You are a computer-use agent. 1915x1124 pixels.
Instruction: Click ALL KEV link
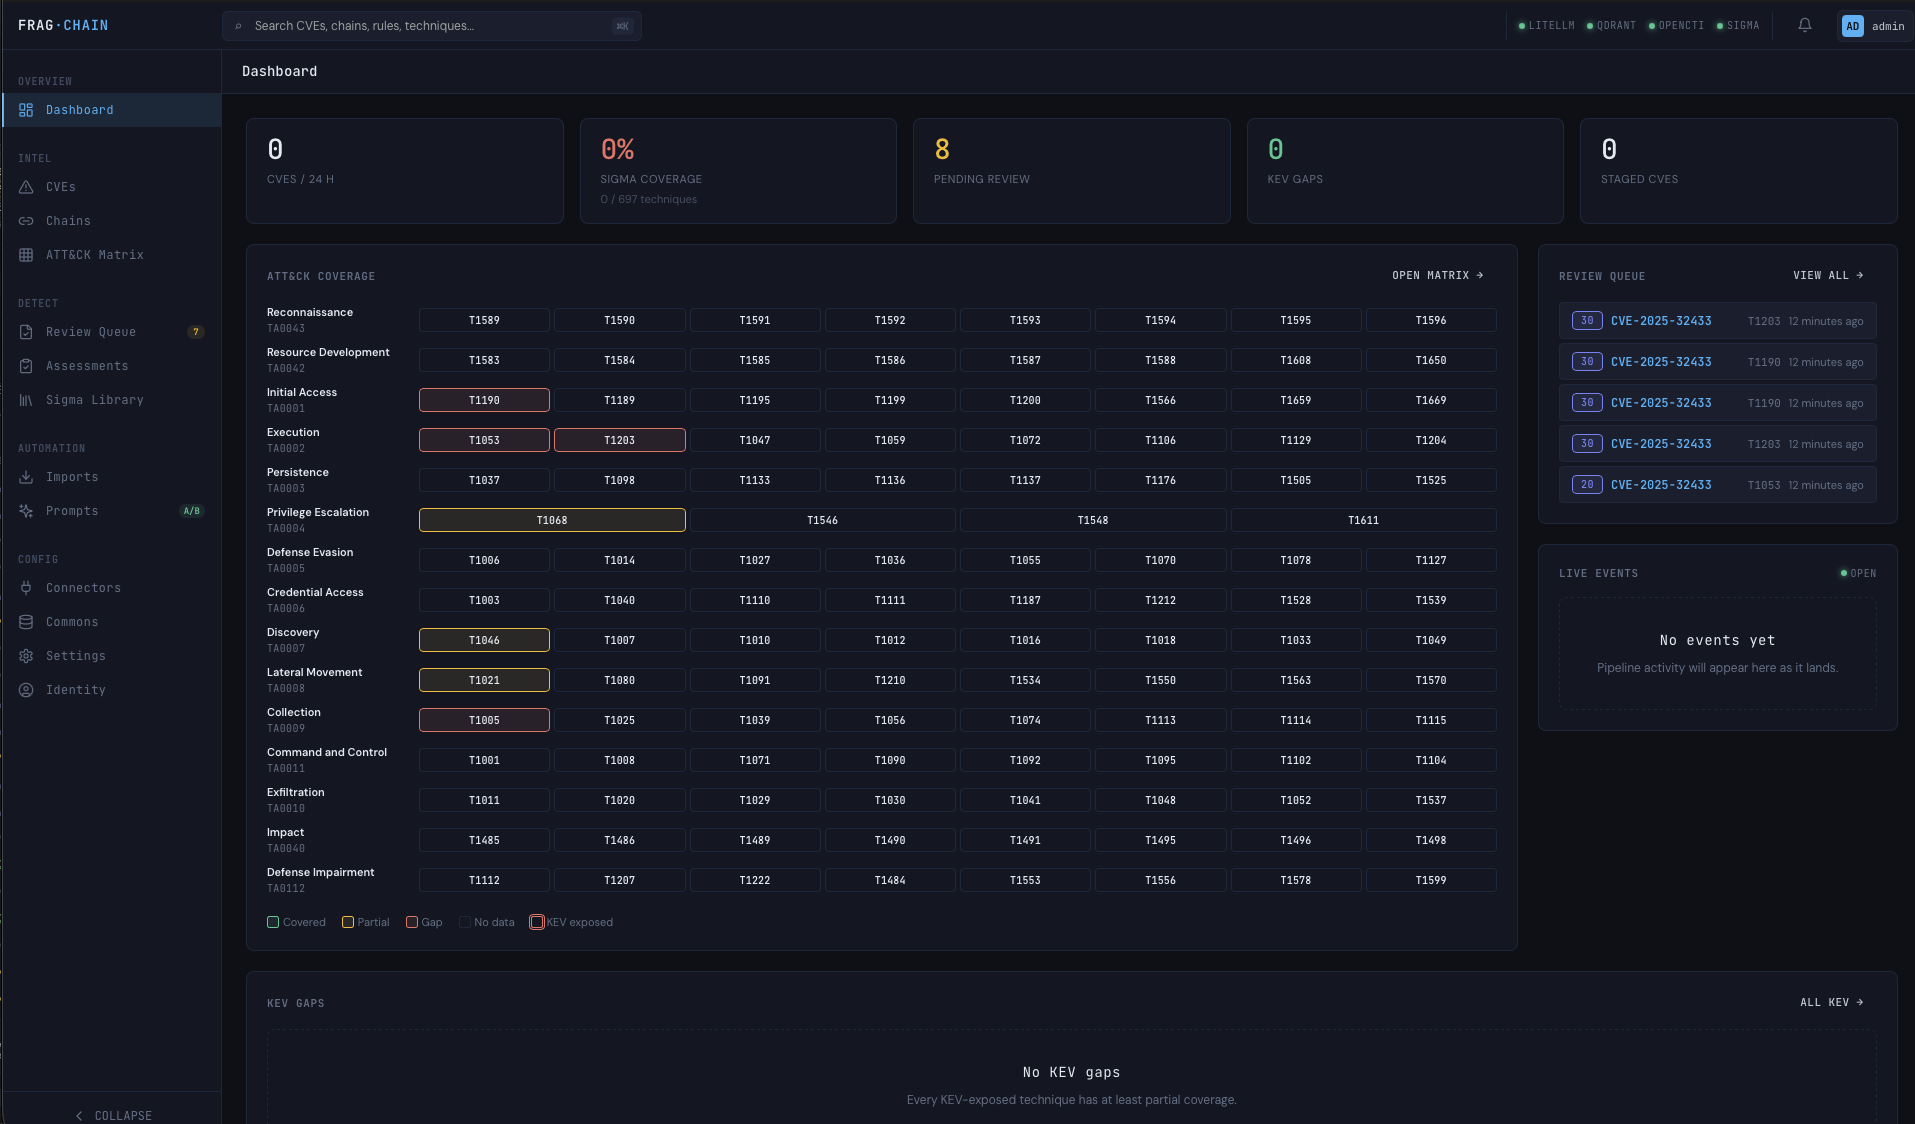pos(1832,1002)
